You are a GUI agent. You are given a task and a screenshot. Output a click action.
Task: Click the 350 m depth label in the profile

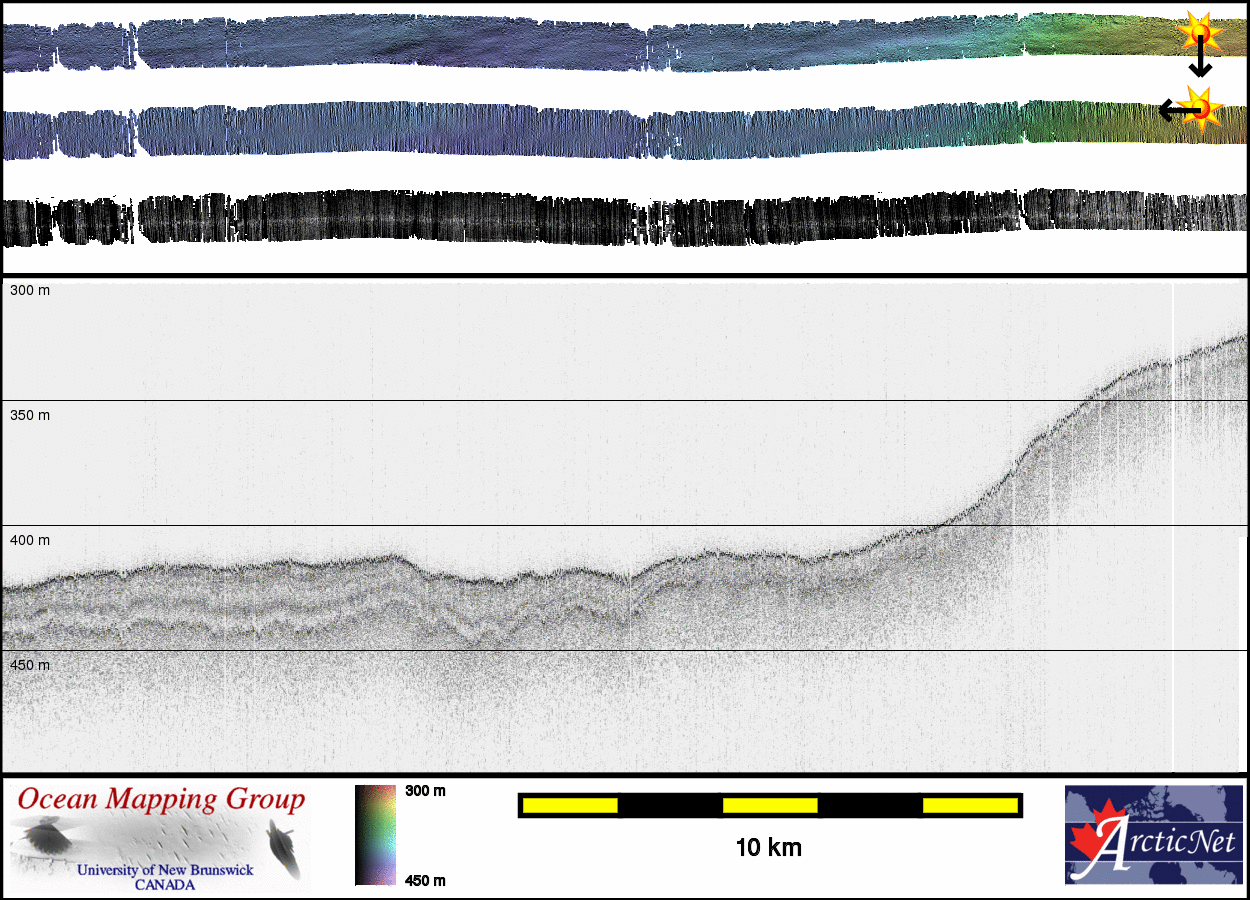30,415
